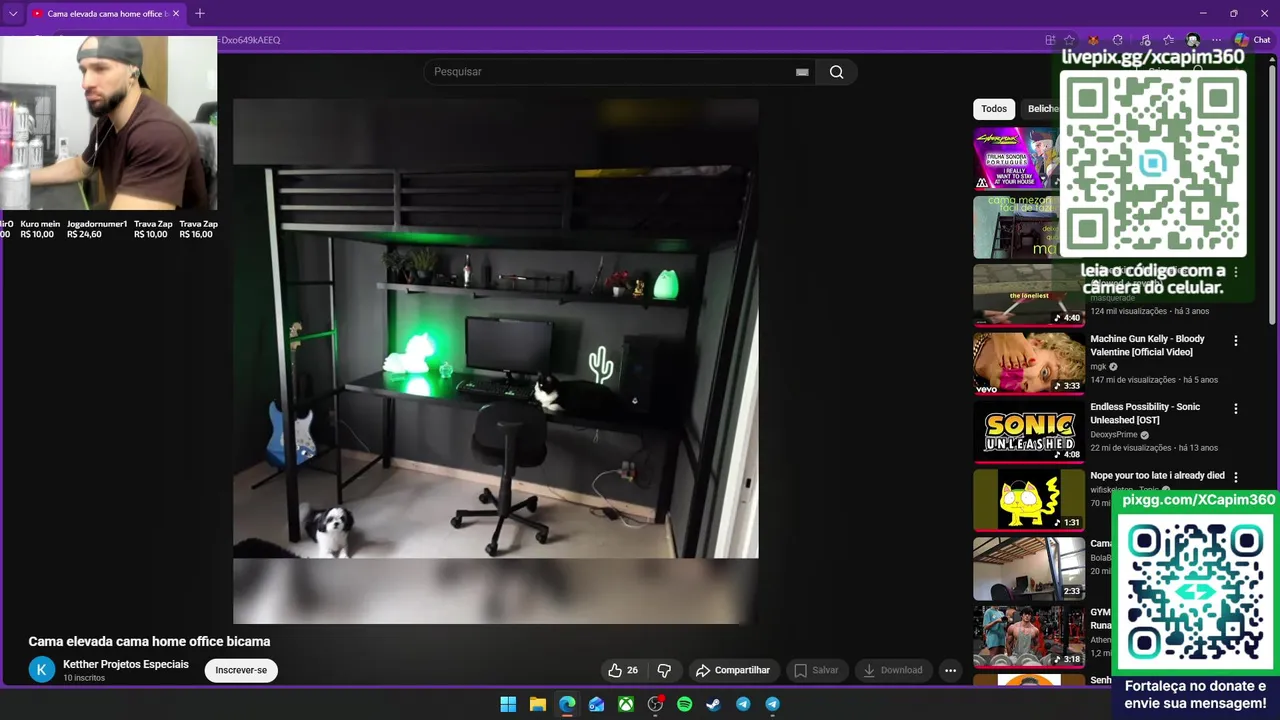Select the Todos filter chip
This screenshot has height=720, width=1280.
point(994,109)
